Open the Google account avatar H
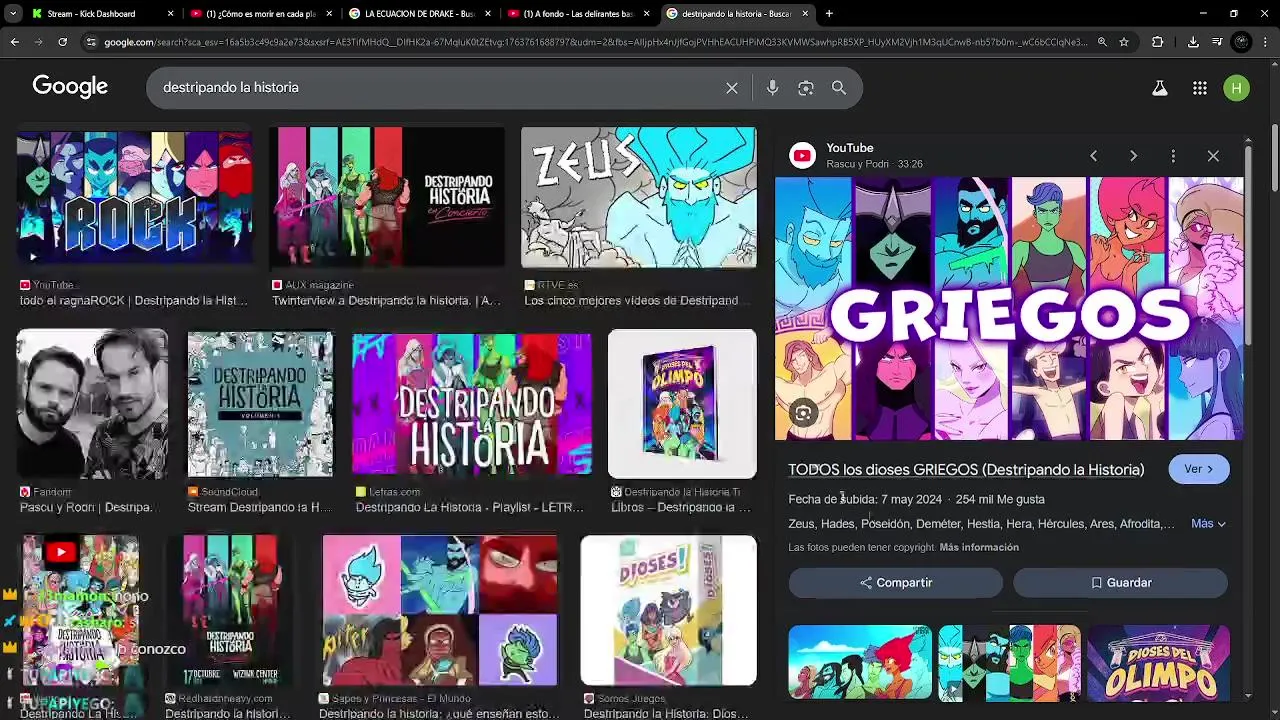 (1236, 88)
